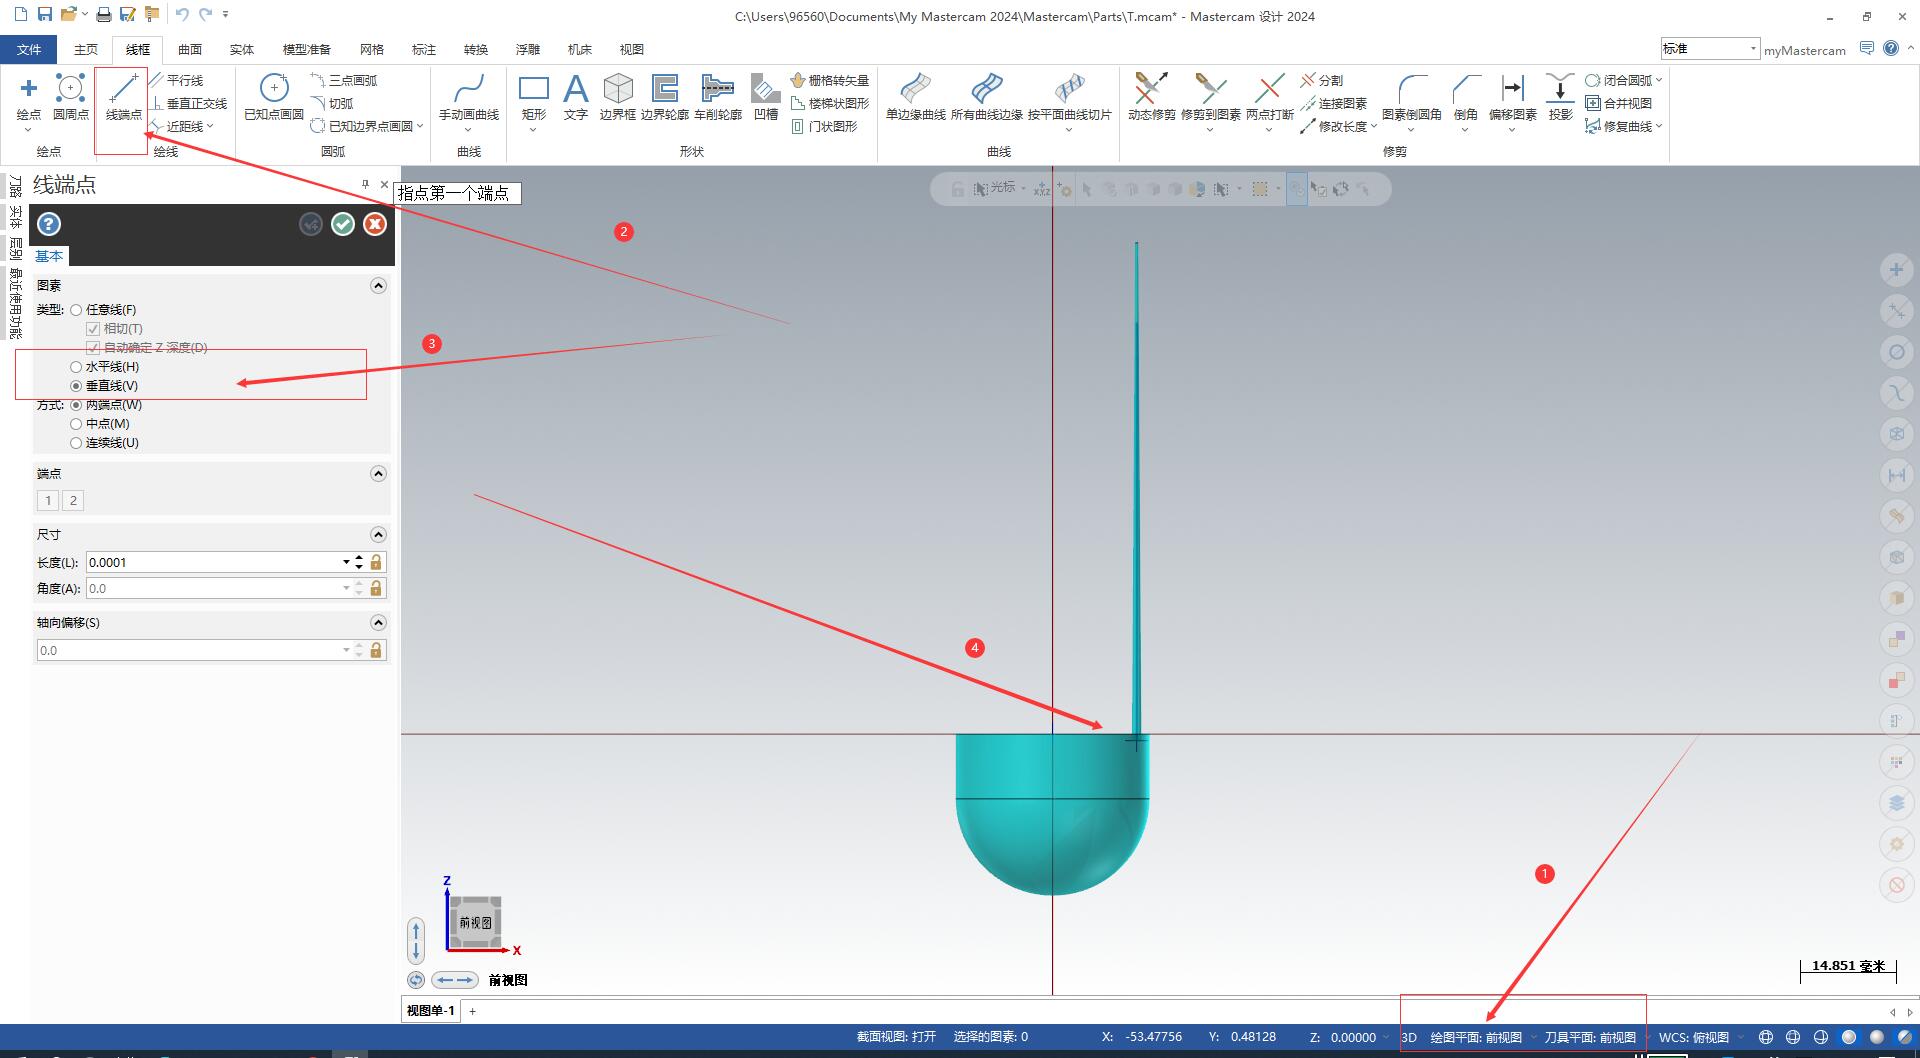Click endpoint button 2
The width and height of the screenshot is (1920, 1058).
click(x=73, y=500)
